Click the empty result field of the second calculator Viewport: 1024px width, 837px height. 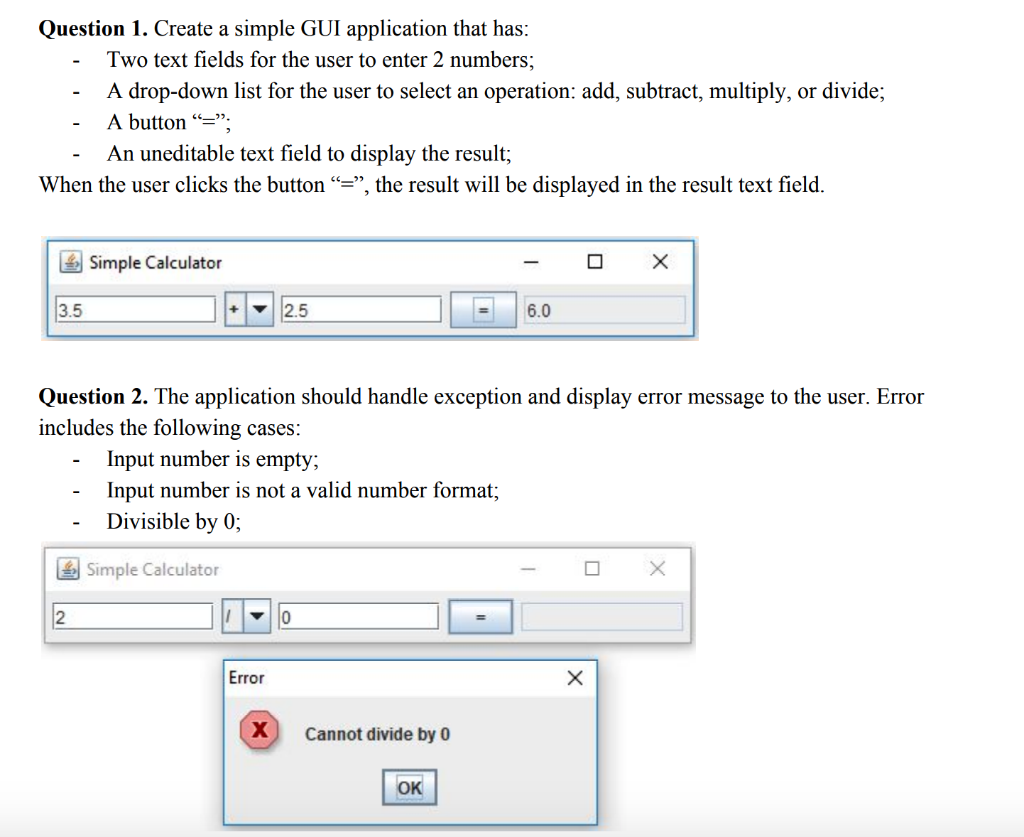[601, 616]
